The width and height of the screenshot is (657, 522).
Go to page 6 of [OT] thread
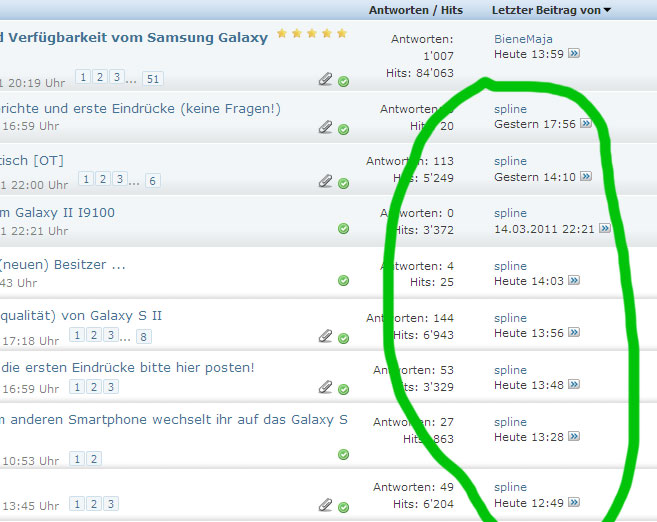click(153, 181)
